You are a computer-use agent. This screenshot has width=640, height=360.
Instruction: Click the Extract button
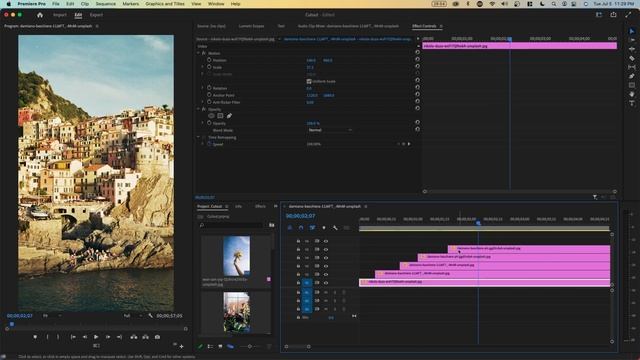click(145, 337)
